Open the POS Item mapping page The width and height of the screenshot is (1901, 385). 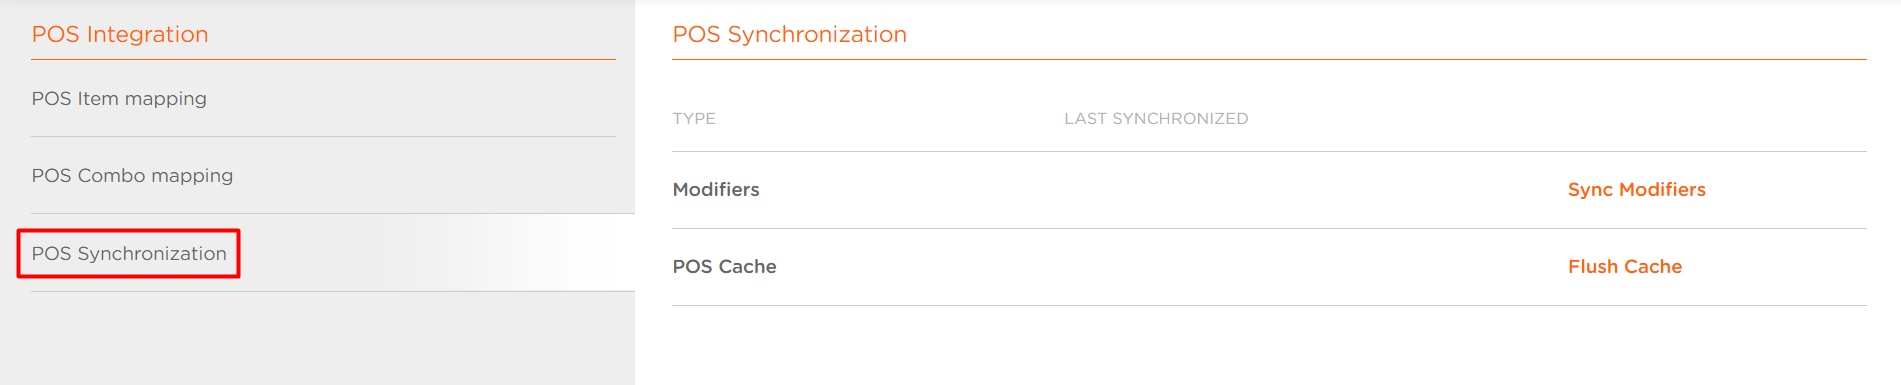pyautogui.click(x=119, y=98)
